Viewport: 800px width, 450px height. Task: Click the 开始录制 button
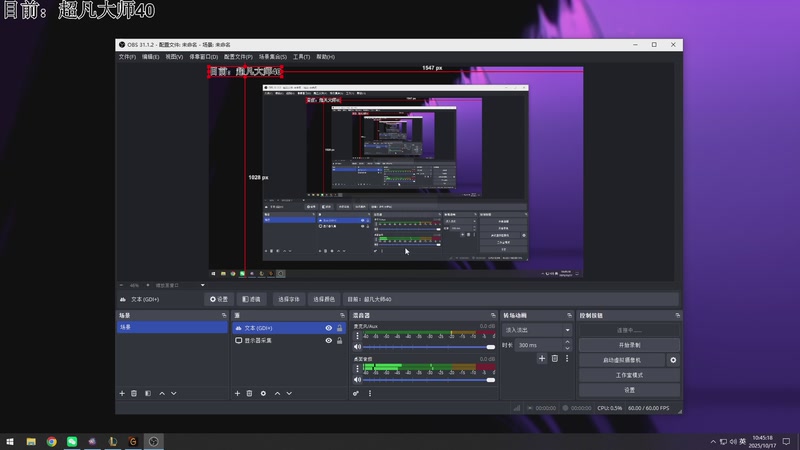(629, 345)
